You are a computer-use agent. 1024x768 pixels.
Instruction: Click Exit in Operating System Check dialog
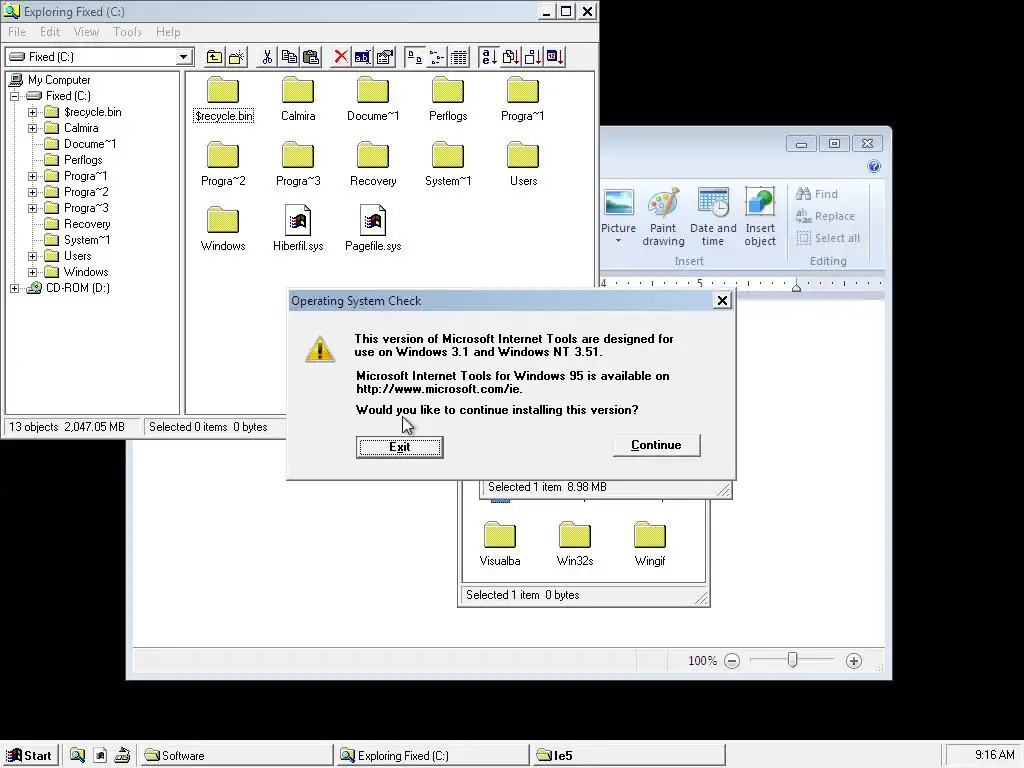coord(400,447)
